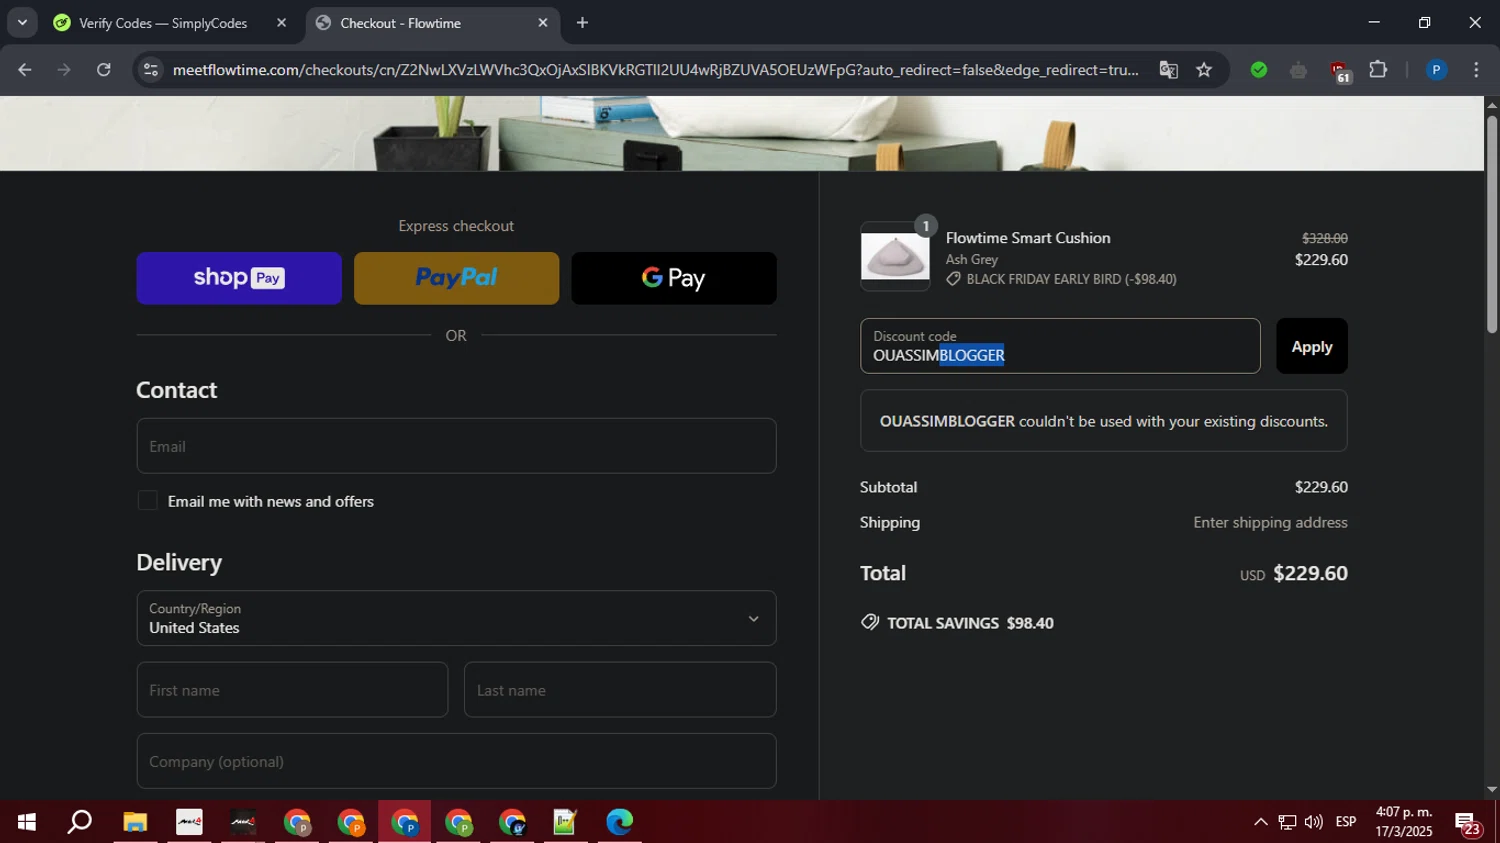
Task: Switch the ESP keyboard language indicator
Action: pyautogui.click(x=1346, y=822)
